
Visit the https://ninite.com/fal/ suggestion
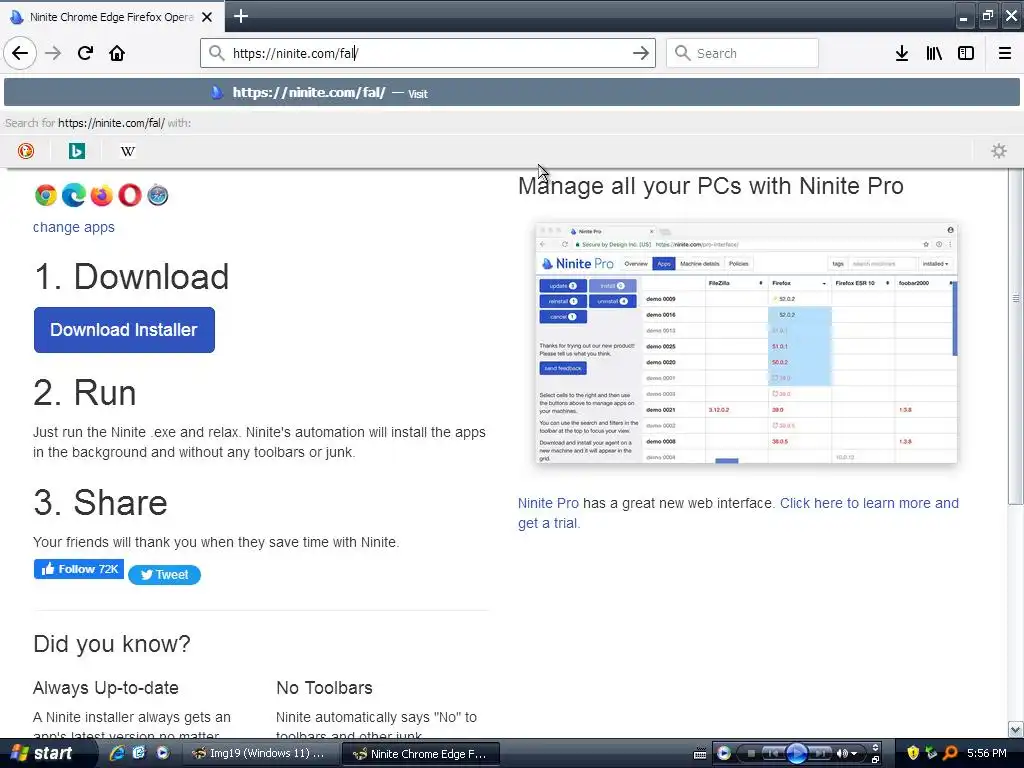tap(512, 93)
